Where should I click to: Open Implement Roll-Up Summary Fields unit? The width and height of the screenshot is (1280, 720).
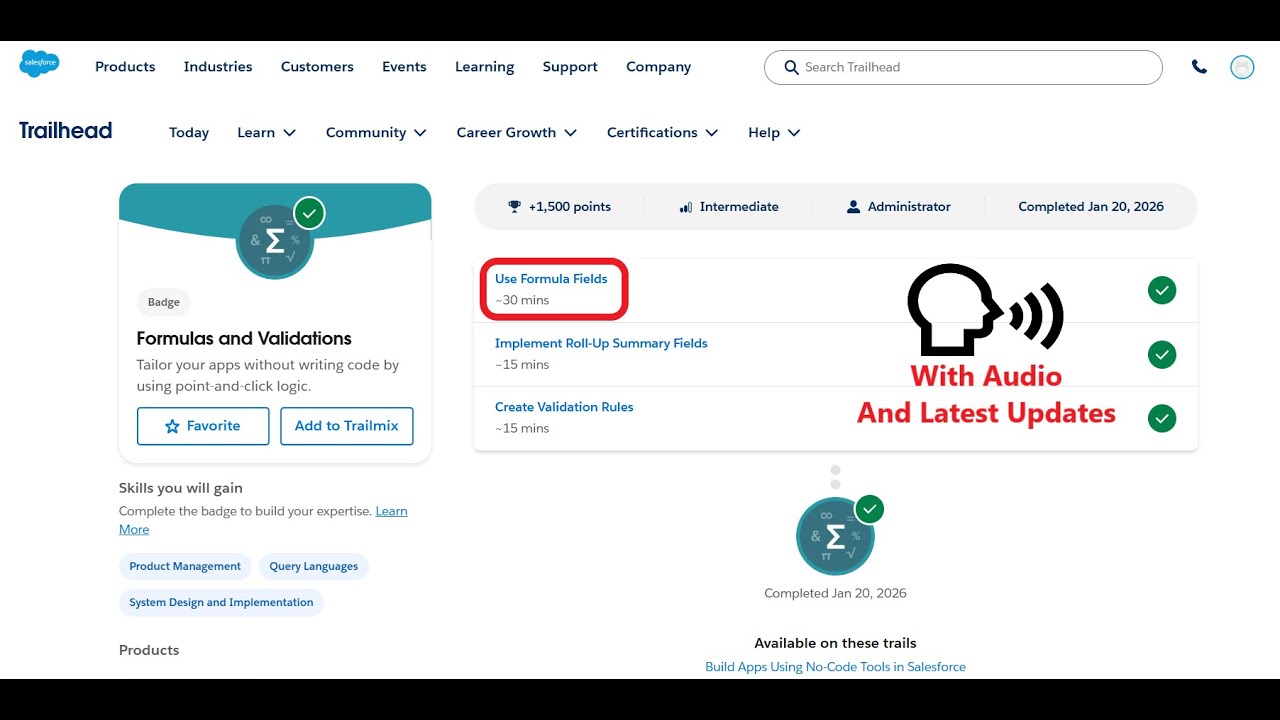click(x=601, y=343)
